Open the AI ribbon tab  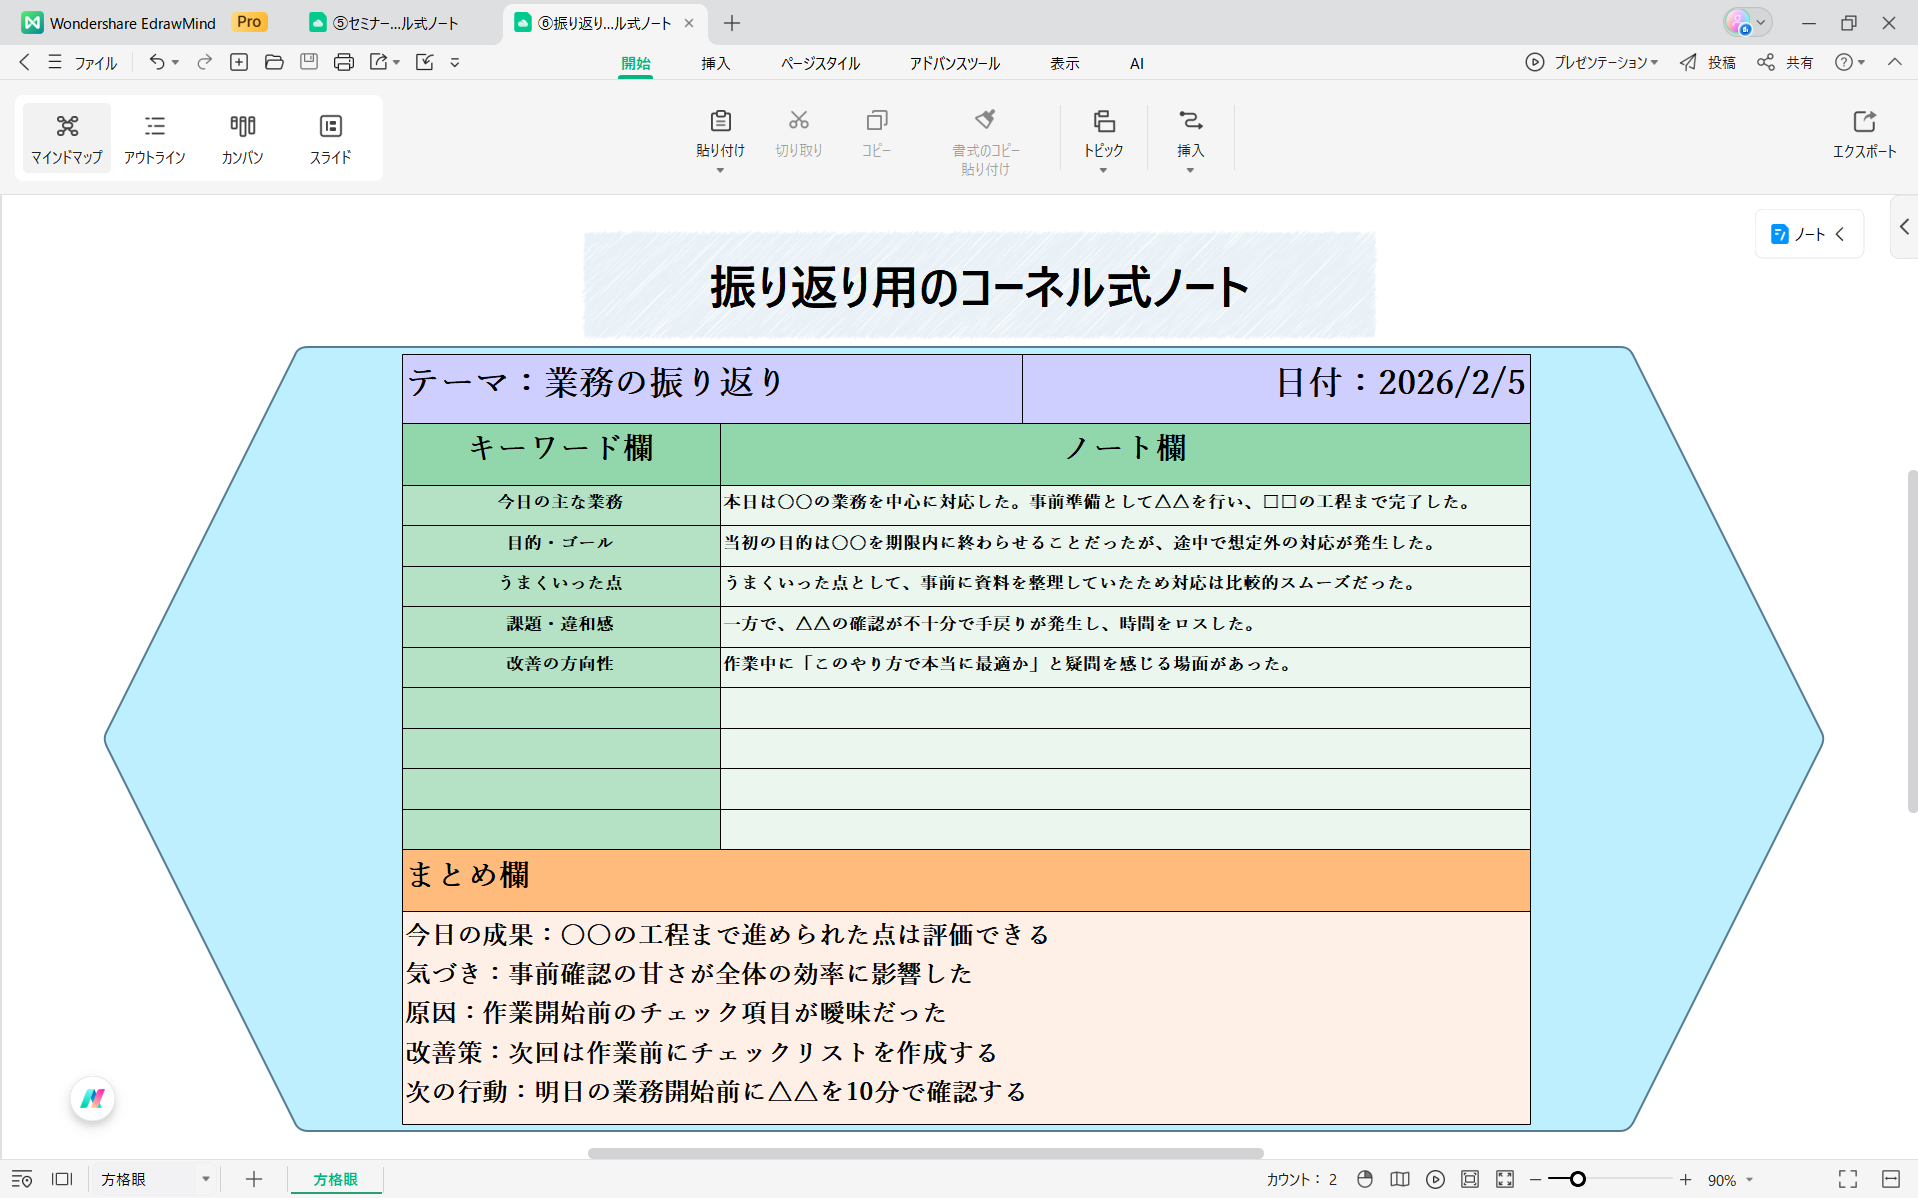point(1136,62)
